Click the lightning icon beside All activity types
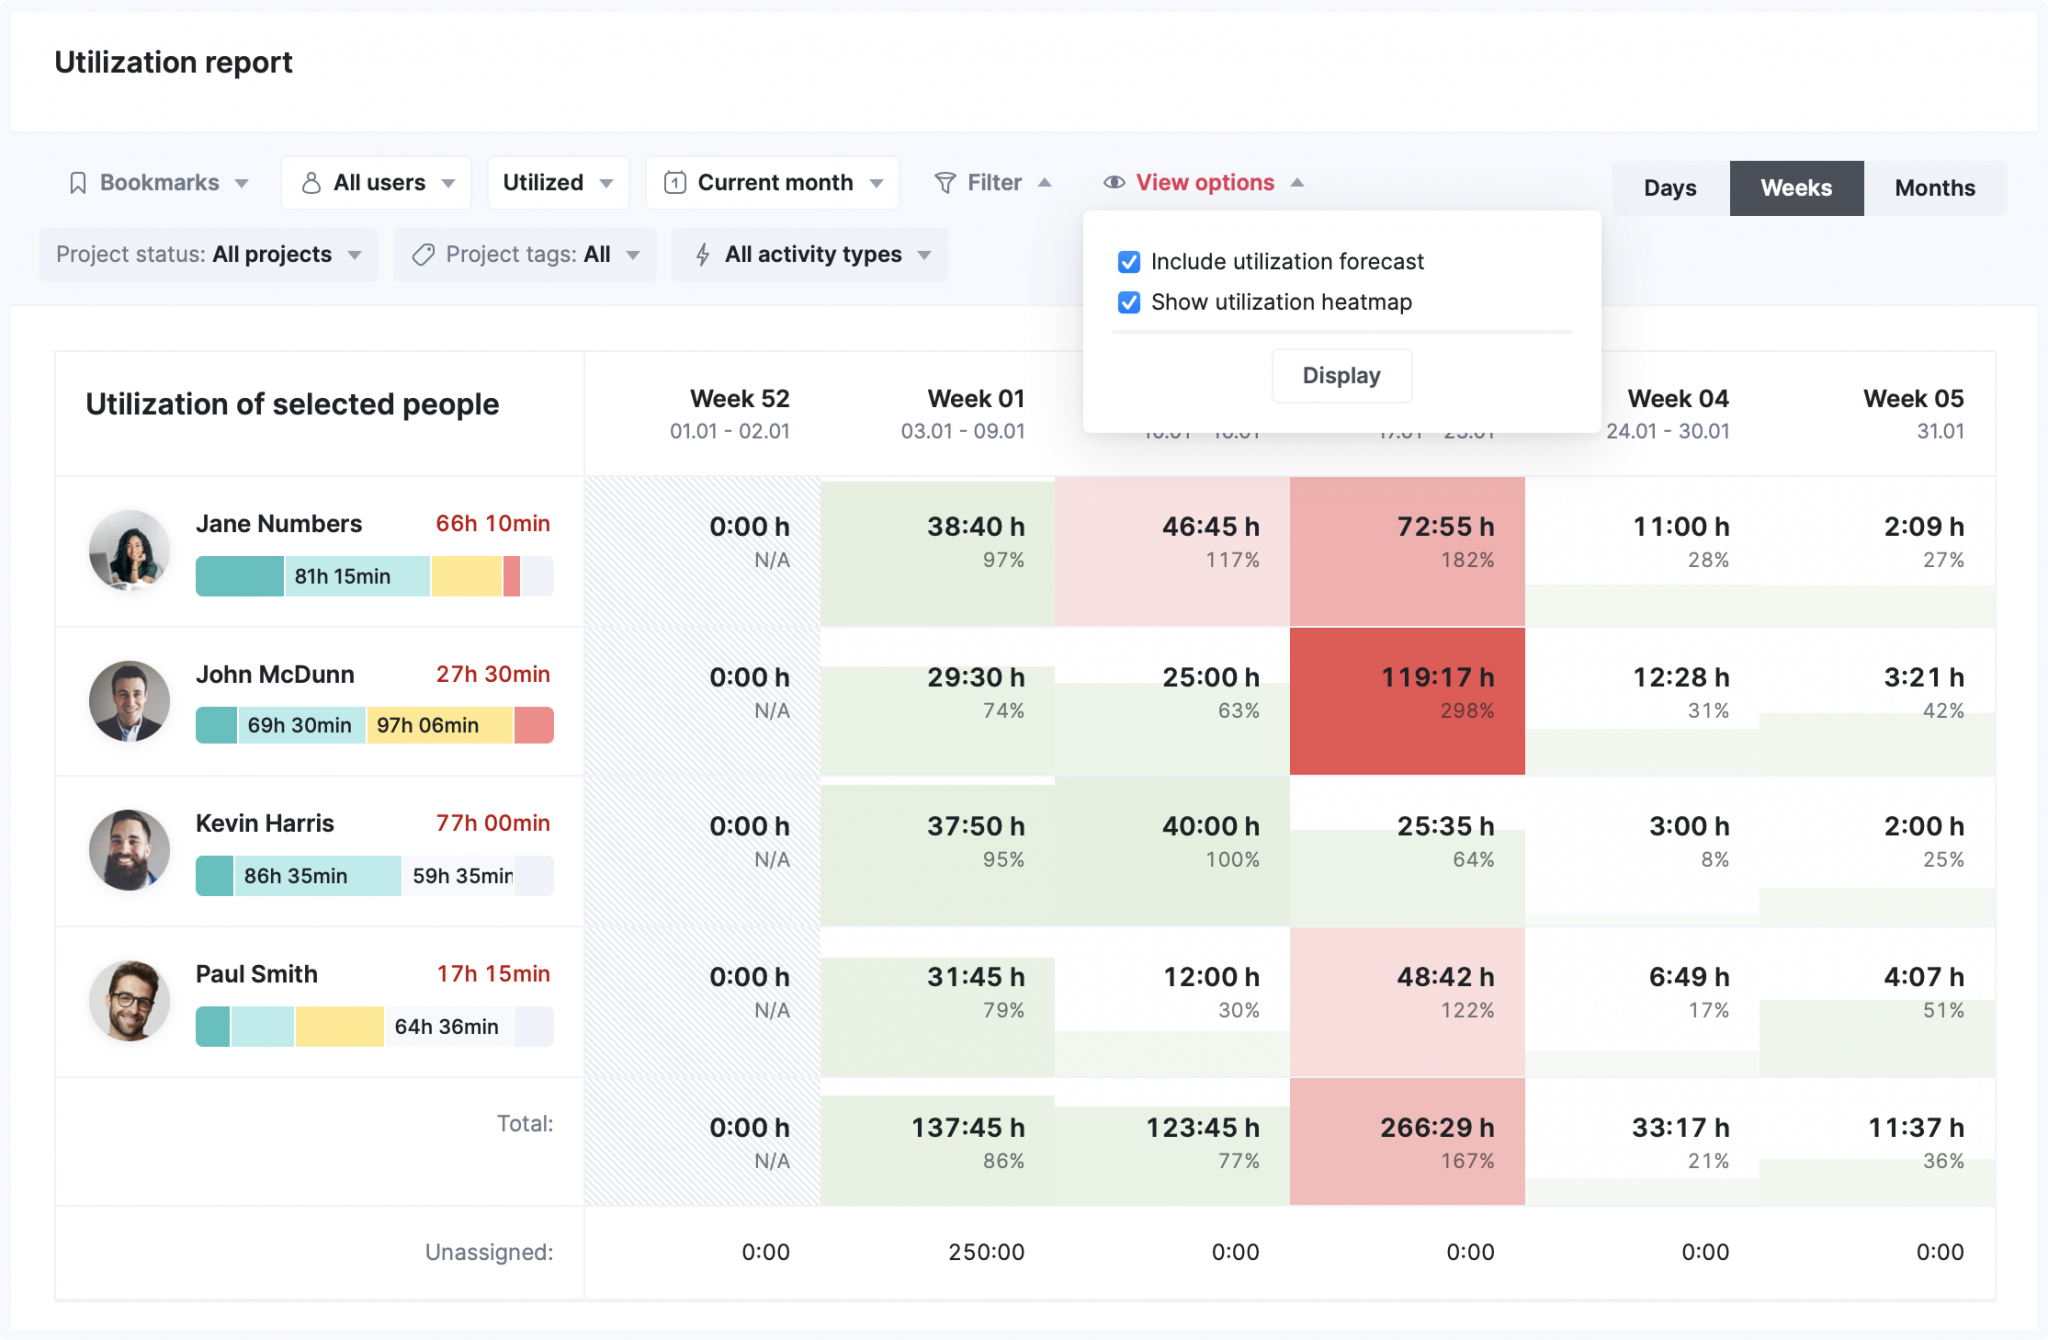The image size is (2048, 1340). click(x=703, y=254)
